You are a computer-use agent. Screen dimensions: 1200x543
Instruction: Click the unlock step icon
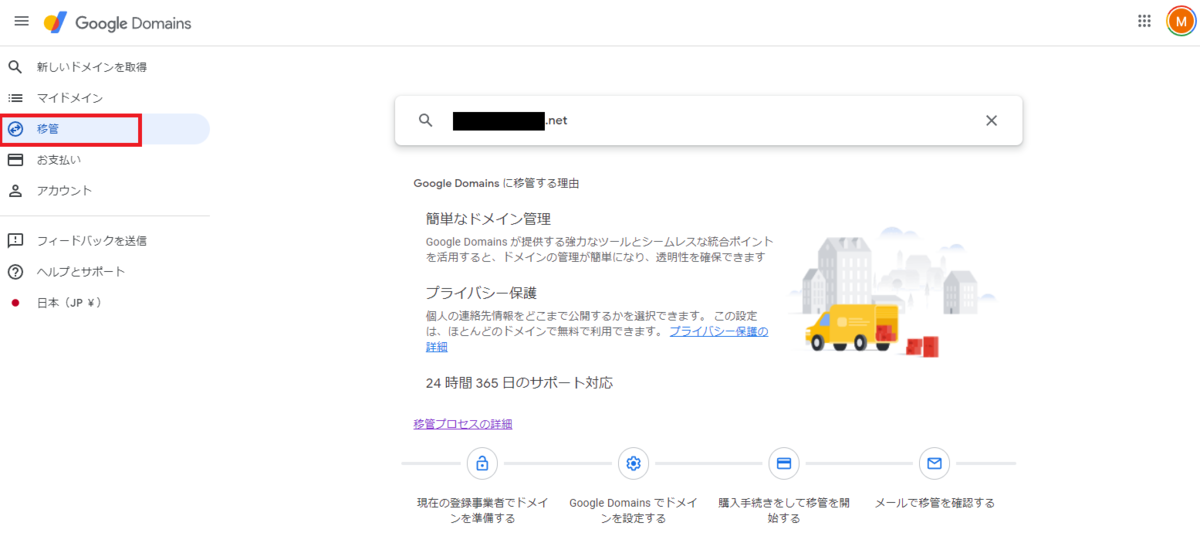[x=482, y=463]
